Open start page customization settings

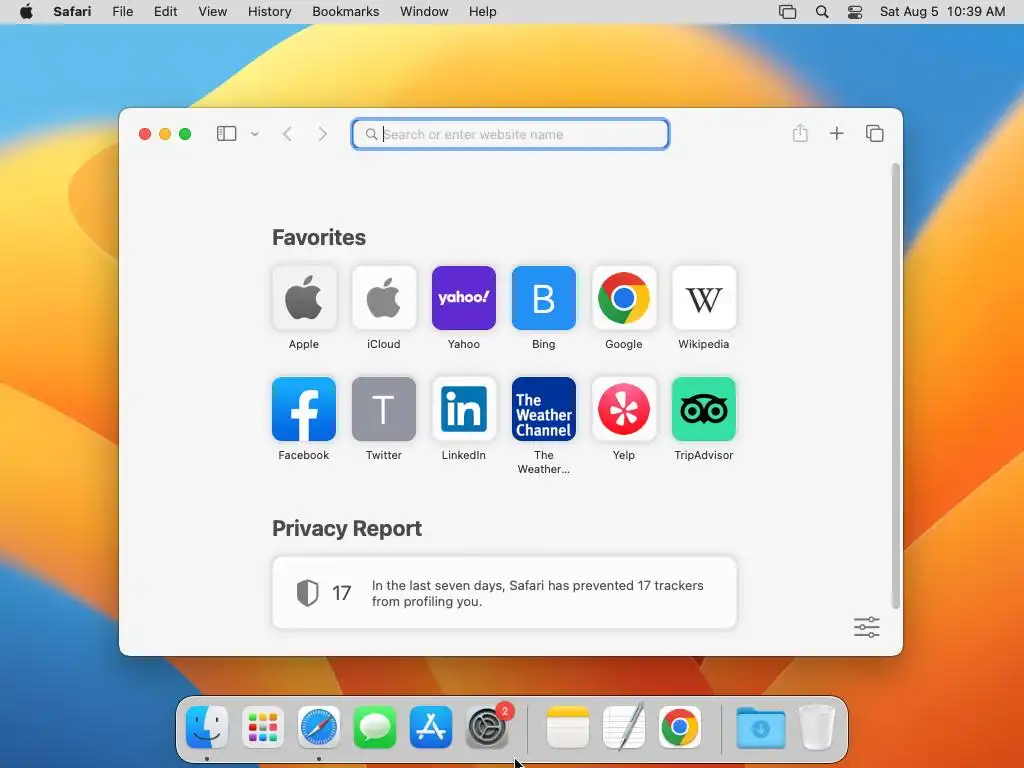(867, 627)
